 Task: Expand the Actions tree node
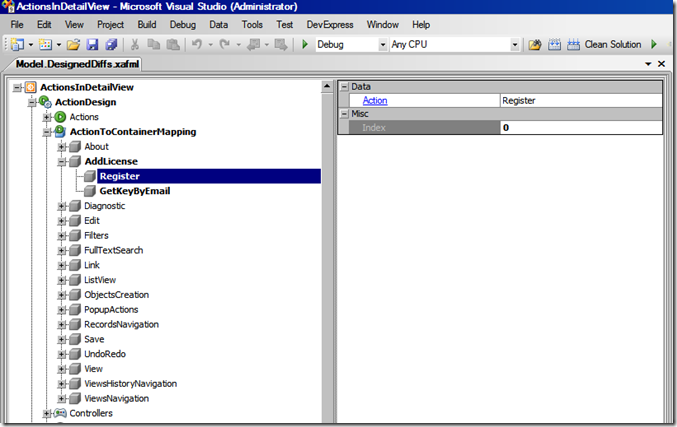click(x=47, y=117)
